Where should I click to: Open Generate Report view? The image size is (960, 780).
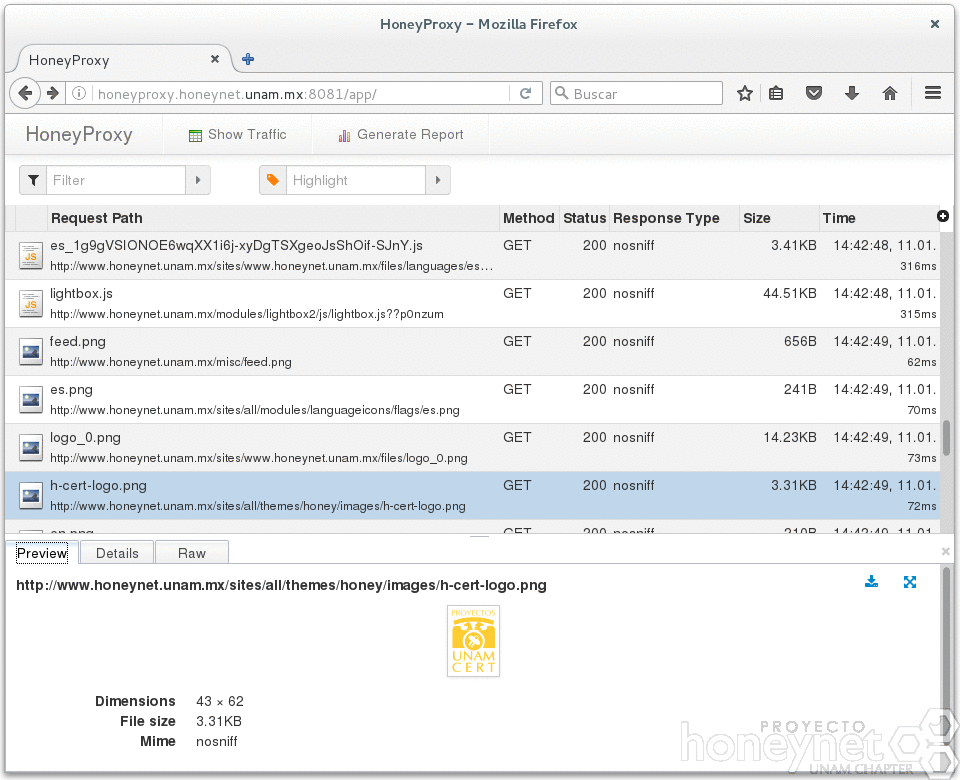pyautogui.click(x=401, y=135)
